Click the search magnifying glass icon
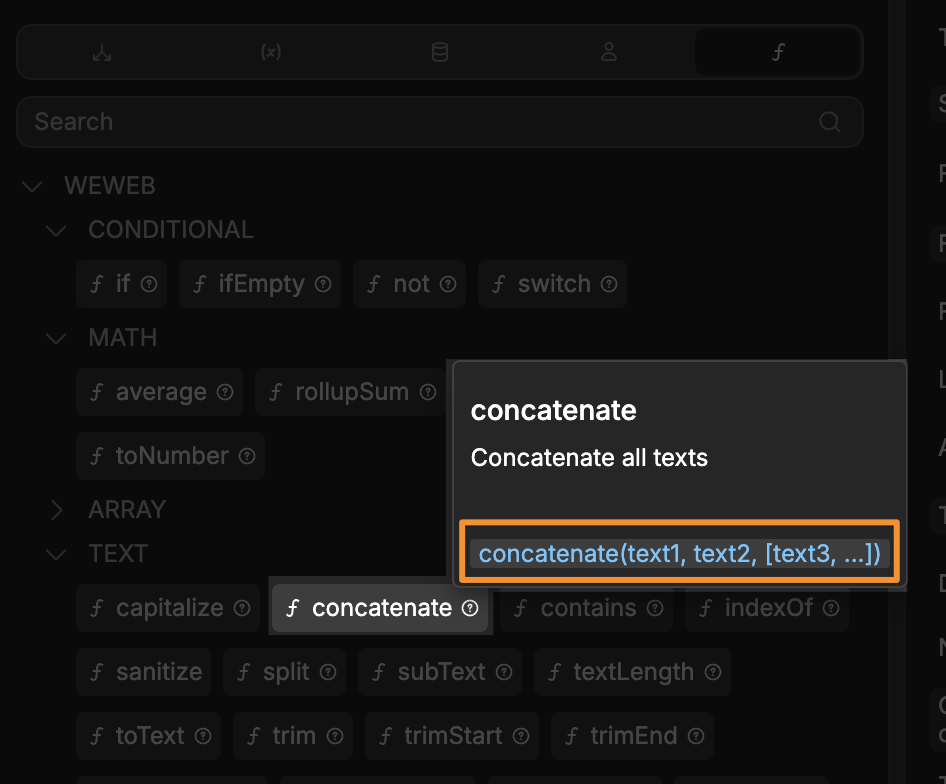 830,121
